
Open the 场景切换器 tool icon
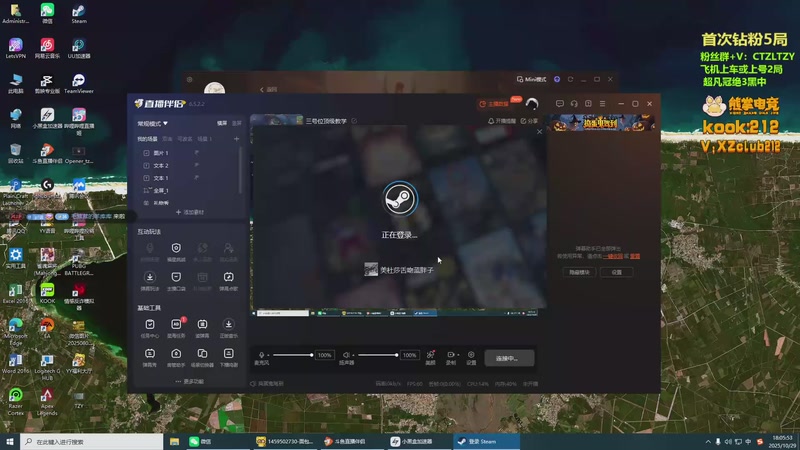click(203, 354)
